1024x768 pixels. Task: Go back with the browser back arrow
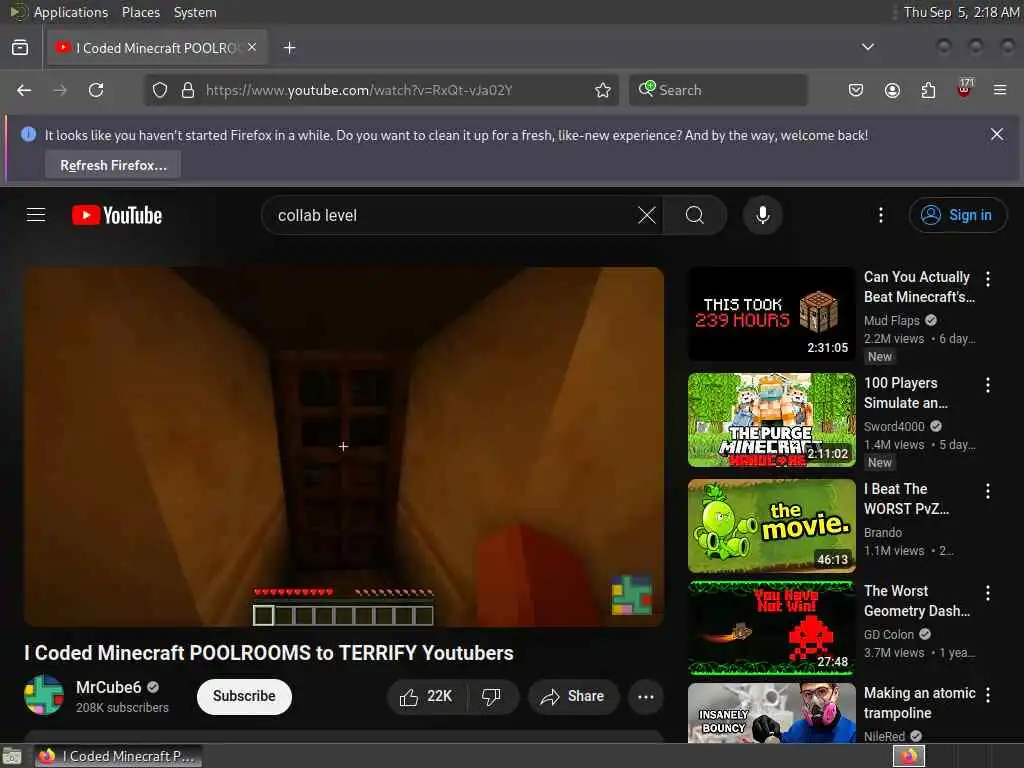click(x=24, y=90)
